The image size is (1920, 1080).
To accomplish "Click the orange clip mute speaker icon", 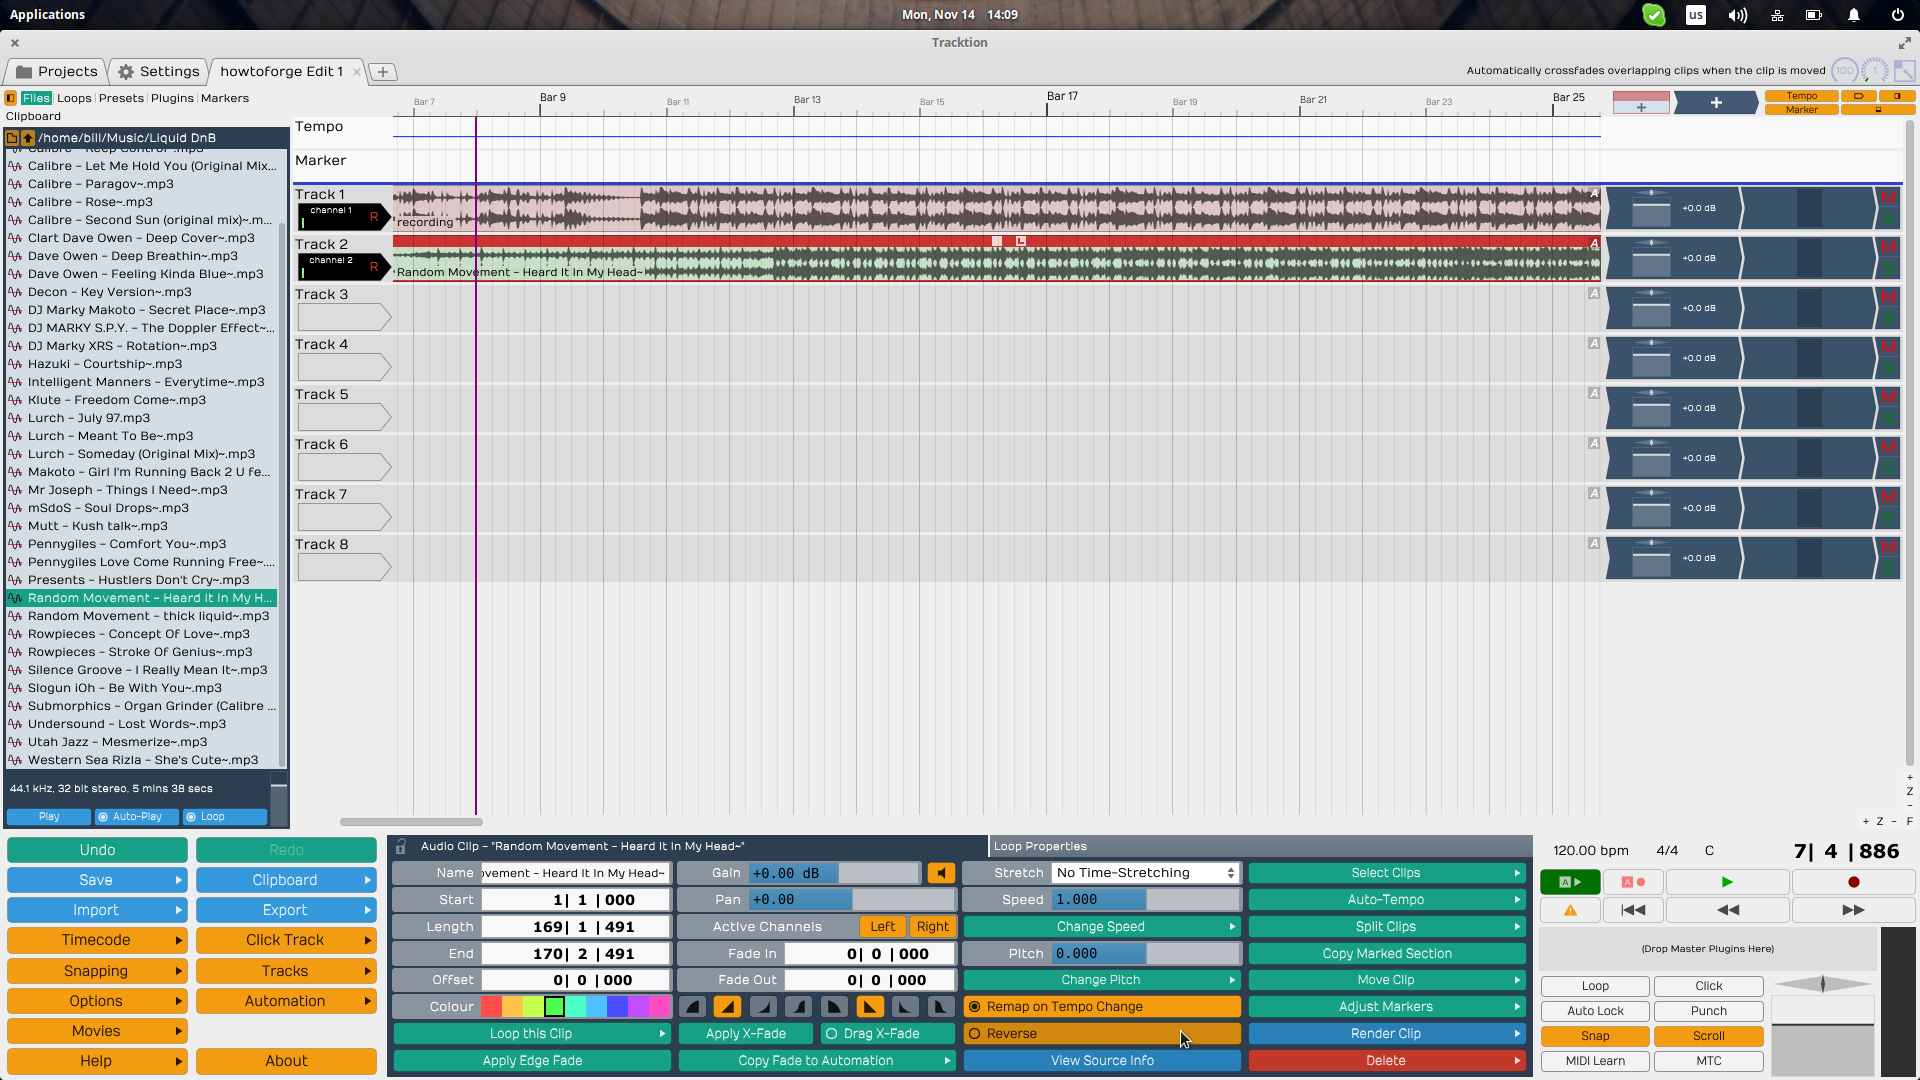I will pos(940,873).
